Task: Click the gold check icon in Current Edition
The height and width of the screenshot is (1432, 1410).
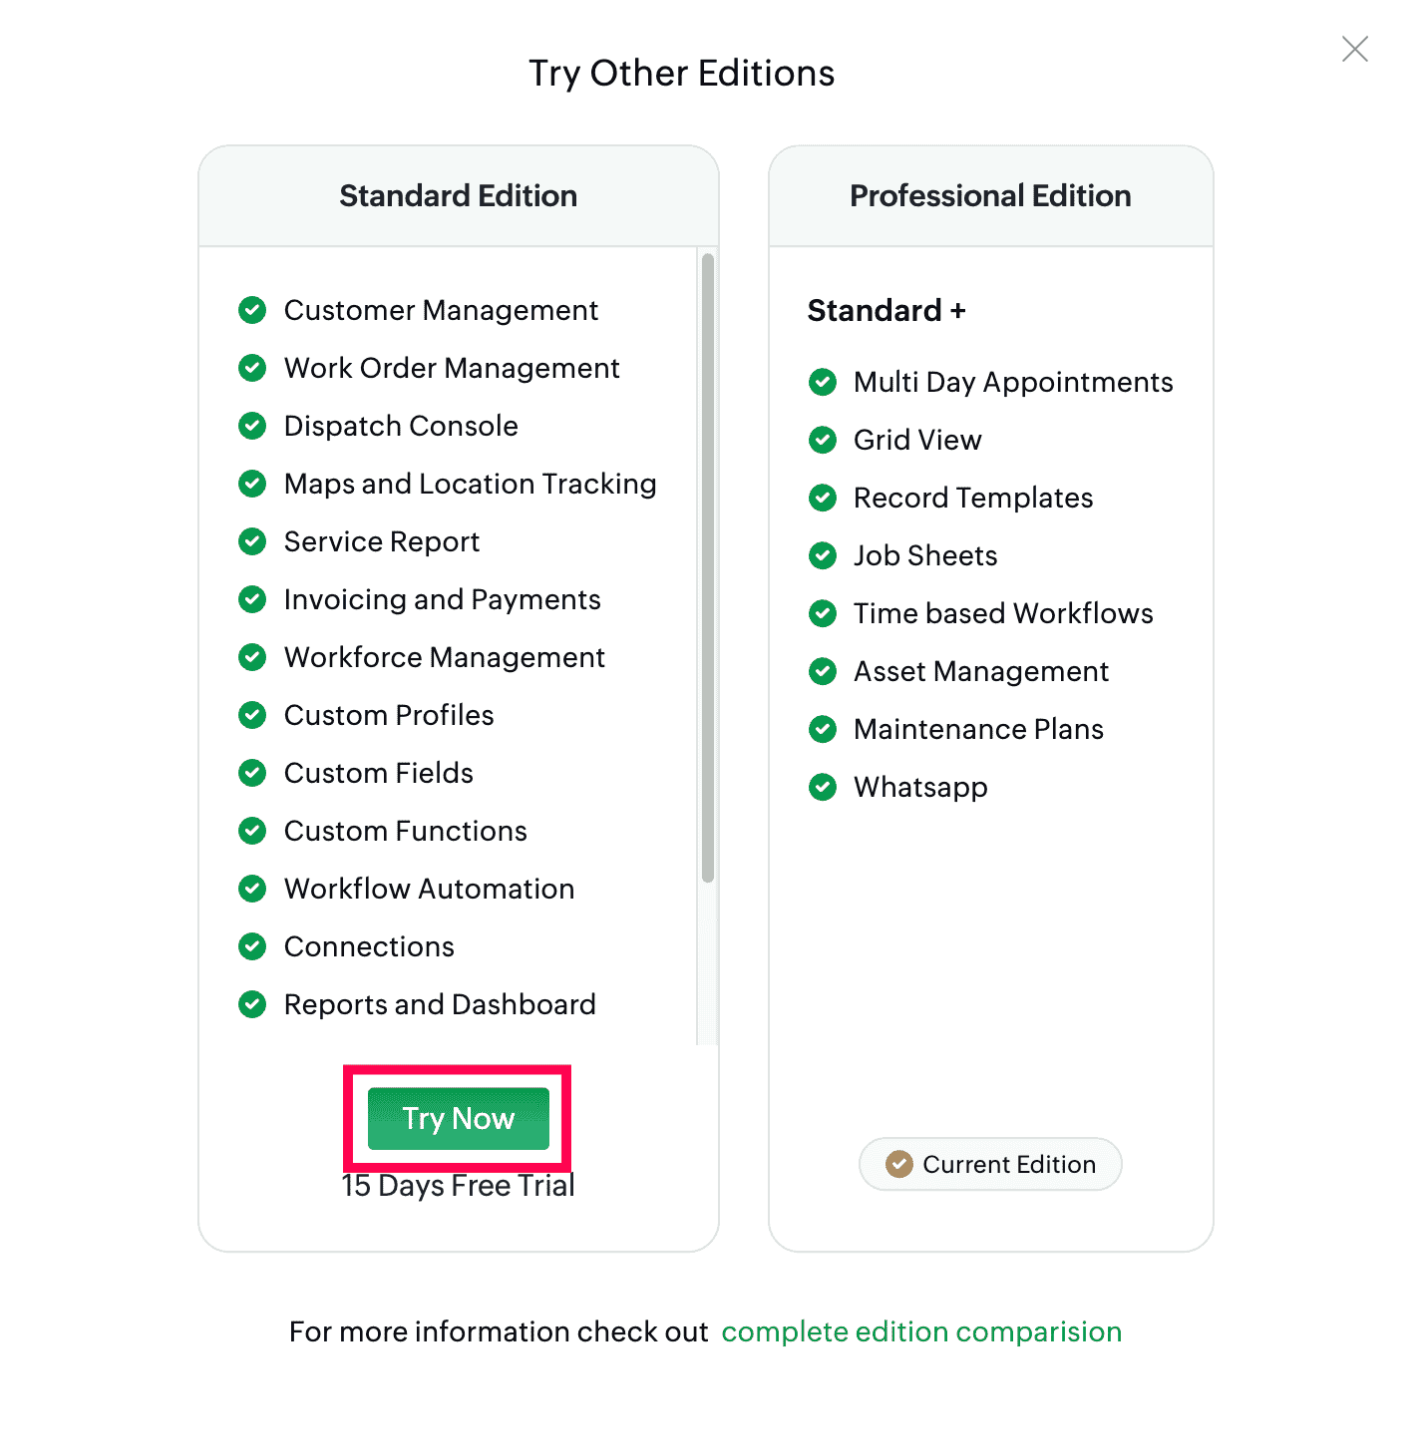Action: tap(899, 1164)
